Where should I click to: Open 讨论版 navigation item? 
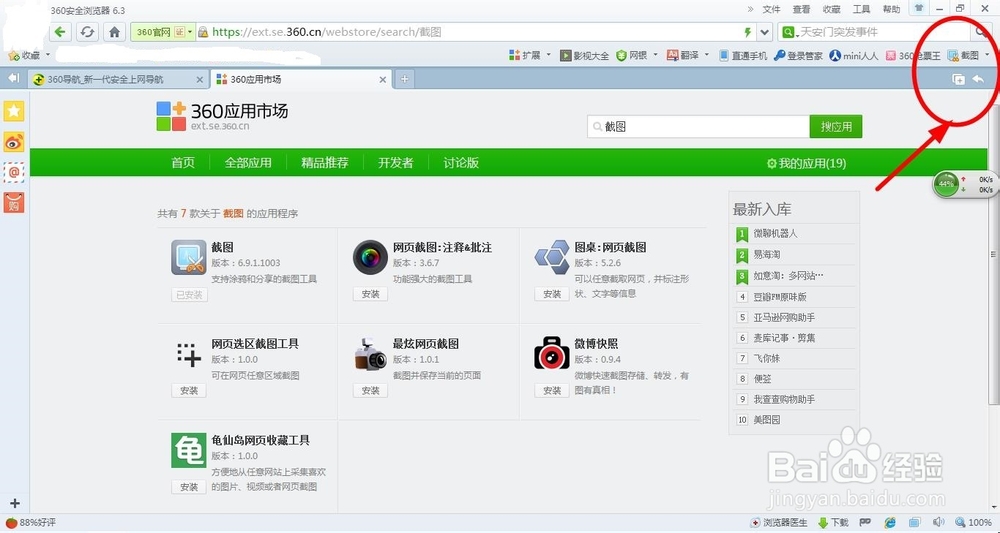tap(461, 163)
